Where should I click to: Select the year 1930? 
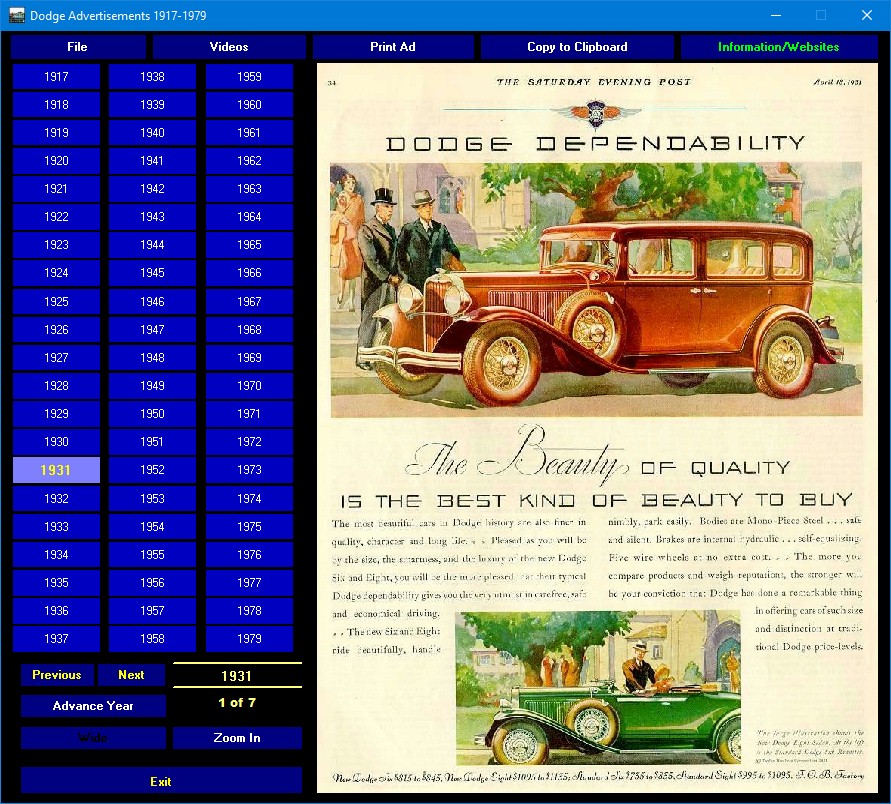[x=56, y=441]
